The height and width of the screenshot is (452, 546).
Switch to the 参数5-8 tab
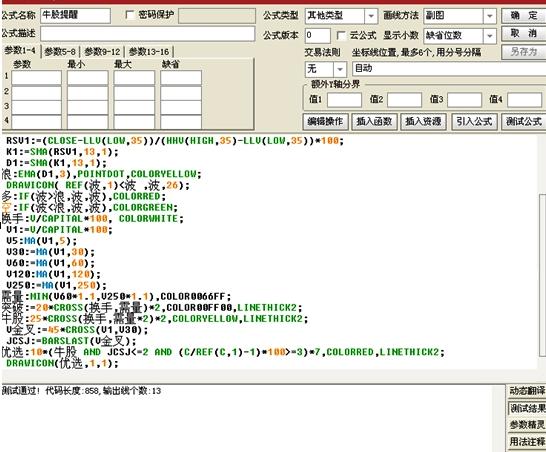(x=60, y=52)
